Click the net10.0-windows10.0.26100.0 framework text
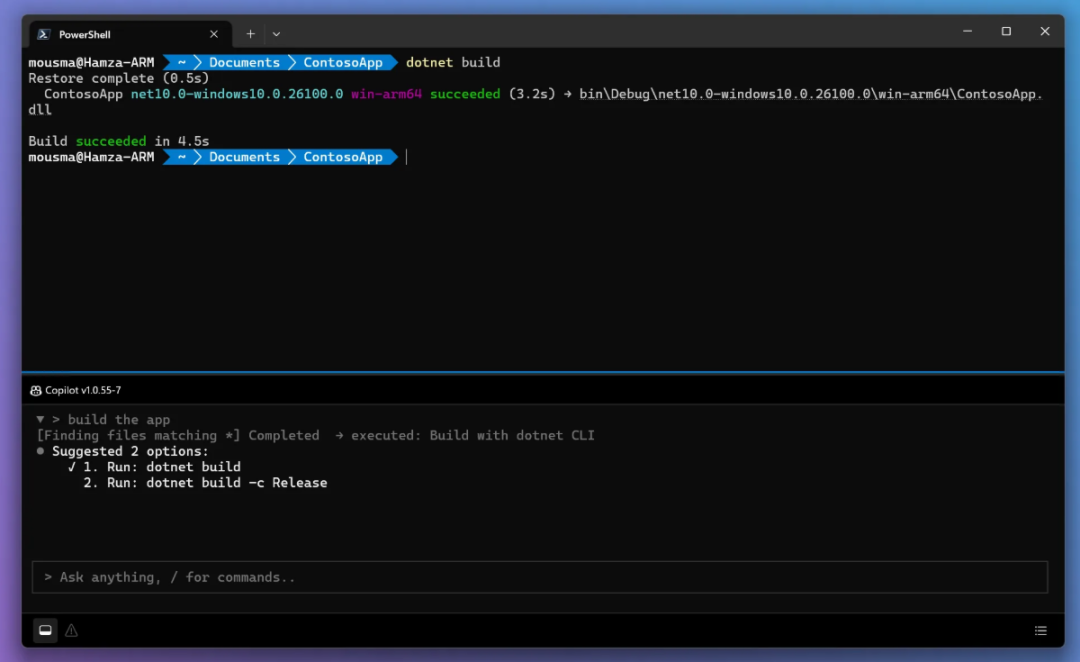This screenshot has width=1080, height=662. point(237,94)
